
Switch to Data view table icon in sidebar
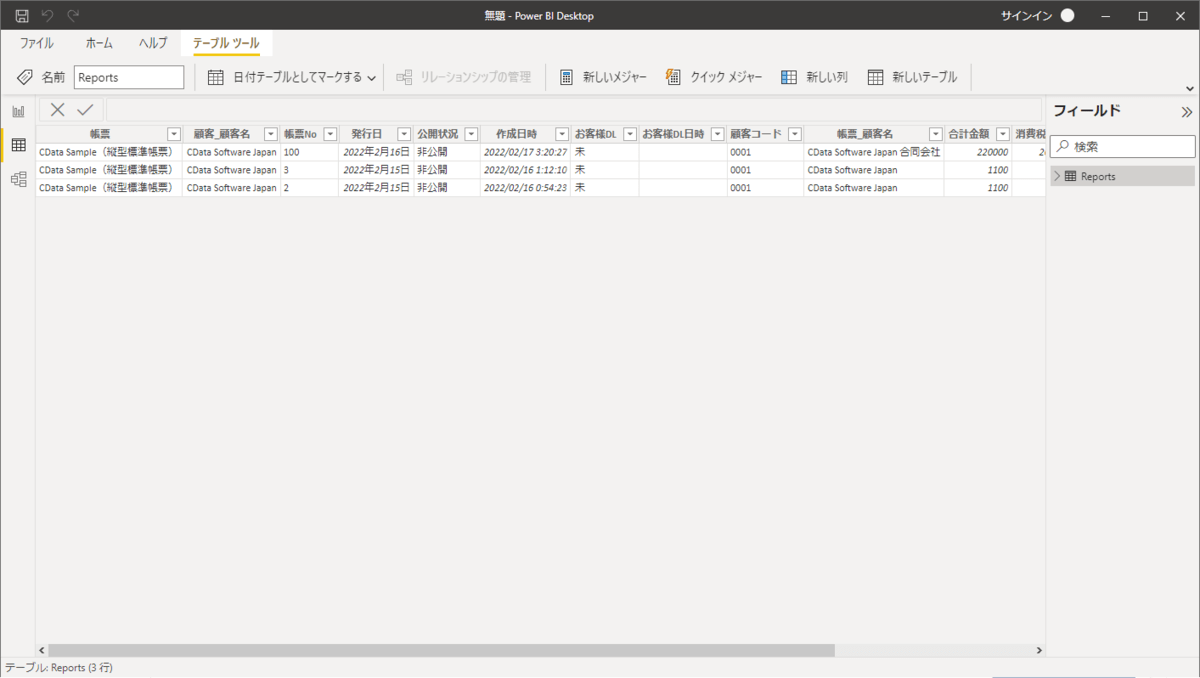(x=18, y=146)
